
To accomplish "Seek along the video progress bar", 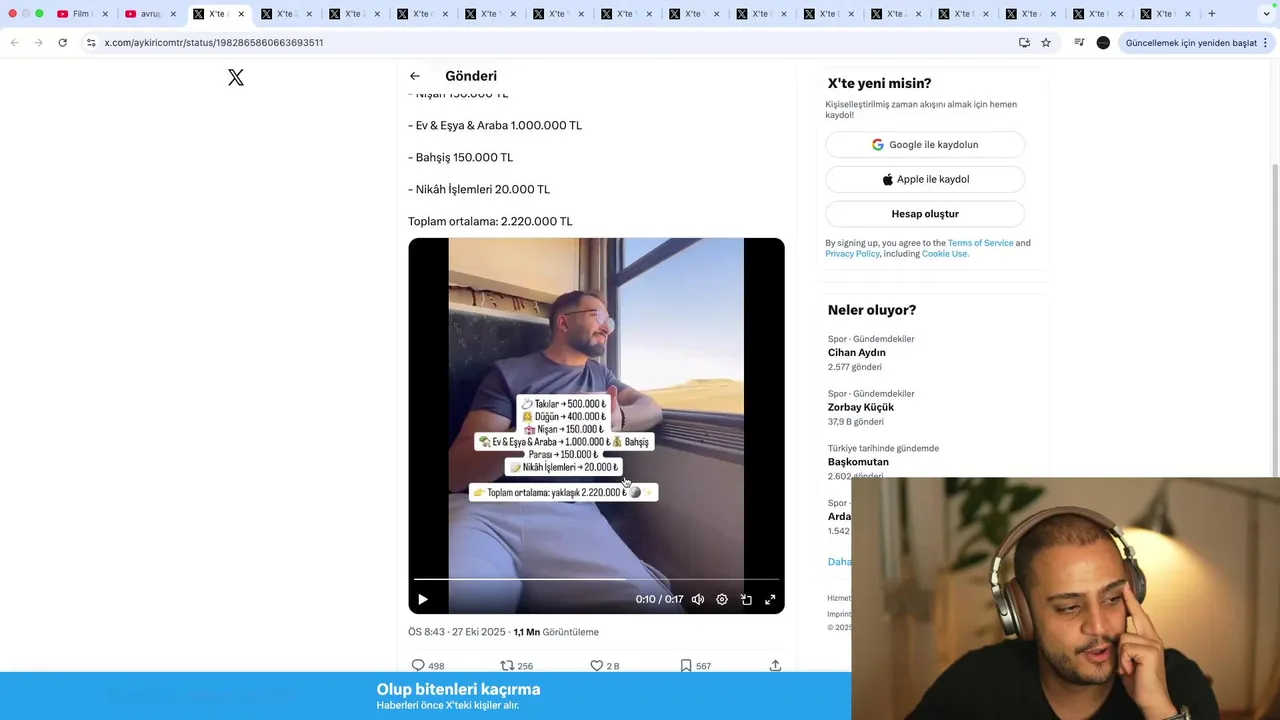I will coord(596,579).
